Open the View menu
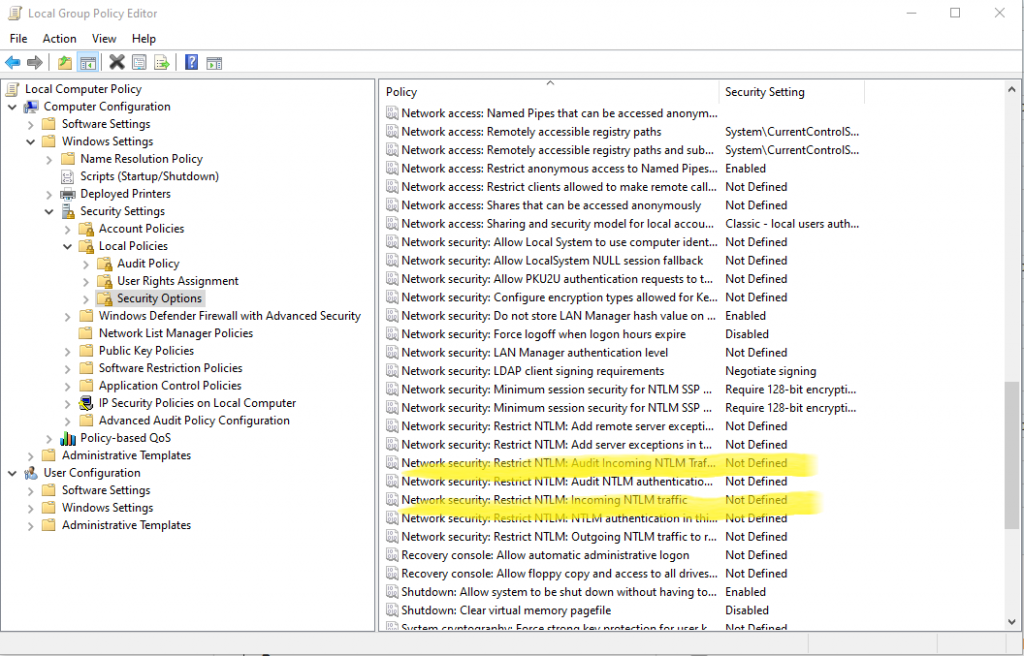Image resolution: width=1024 pixels, height=656 pixels. tap(104, 38)
